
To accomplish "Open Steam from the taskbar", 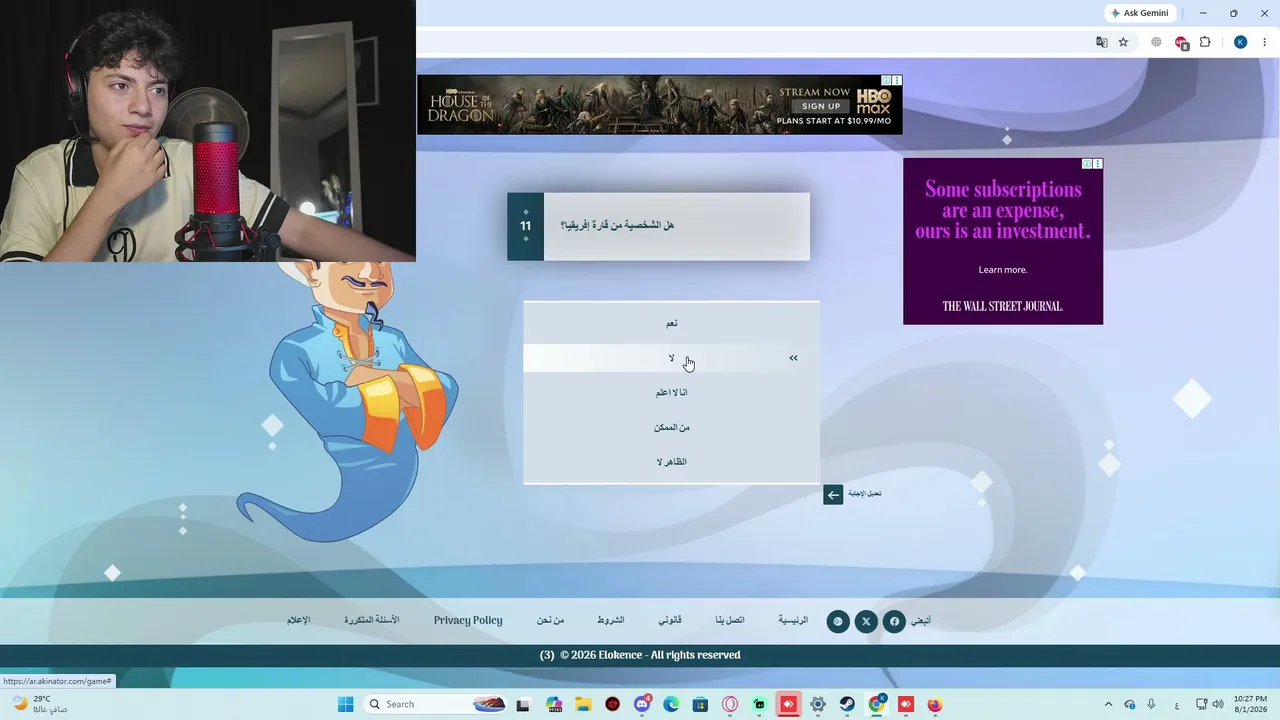I will coord(847,705).
